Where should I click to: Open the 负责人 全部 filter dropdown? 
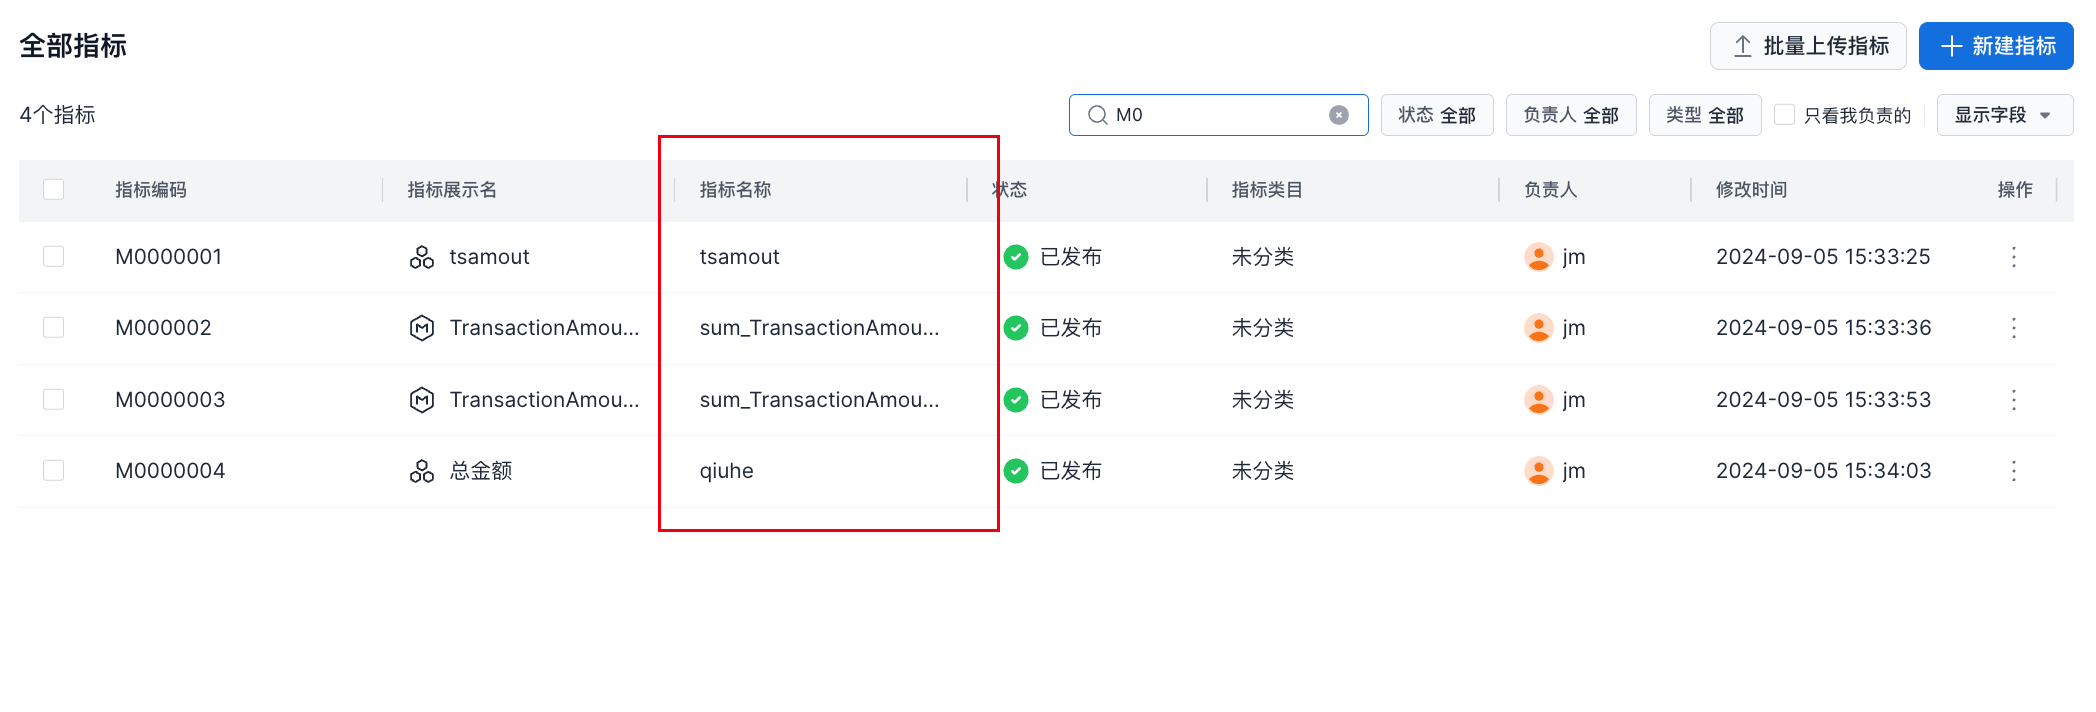(1570, 115)
